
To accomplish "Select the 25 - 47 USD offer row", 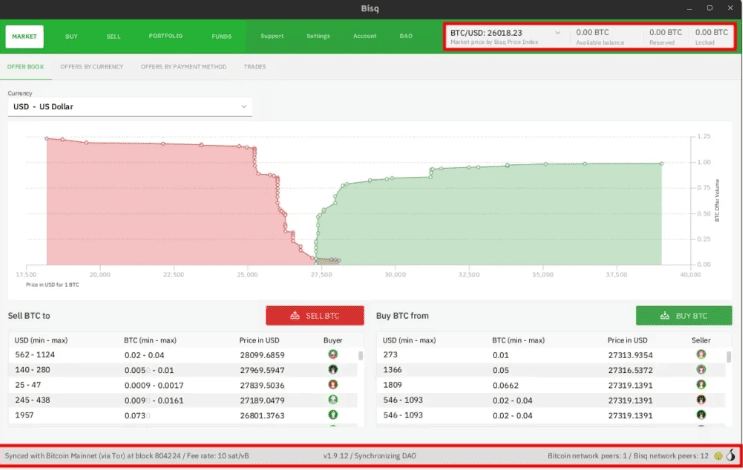I will (183, 385).
